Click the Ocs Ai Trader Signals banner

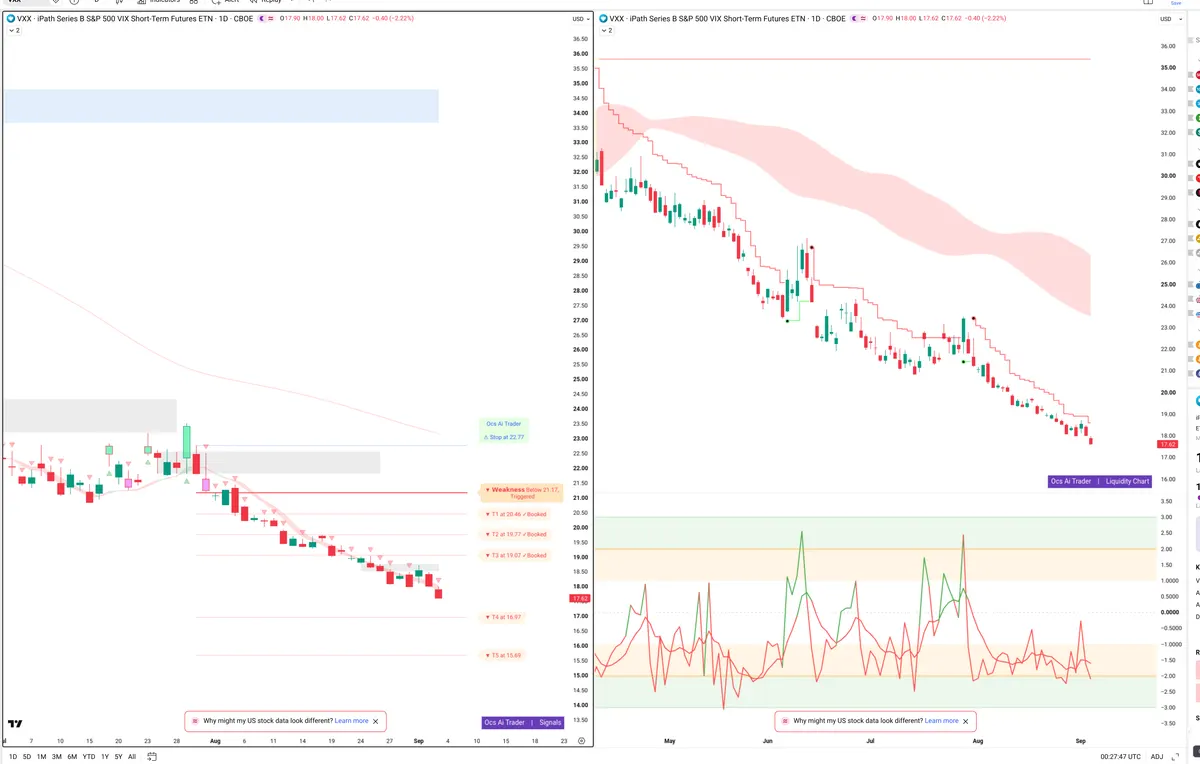(x=522, y=722)
